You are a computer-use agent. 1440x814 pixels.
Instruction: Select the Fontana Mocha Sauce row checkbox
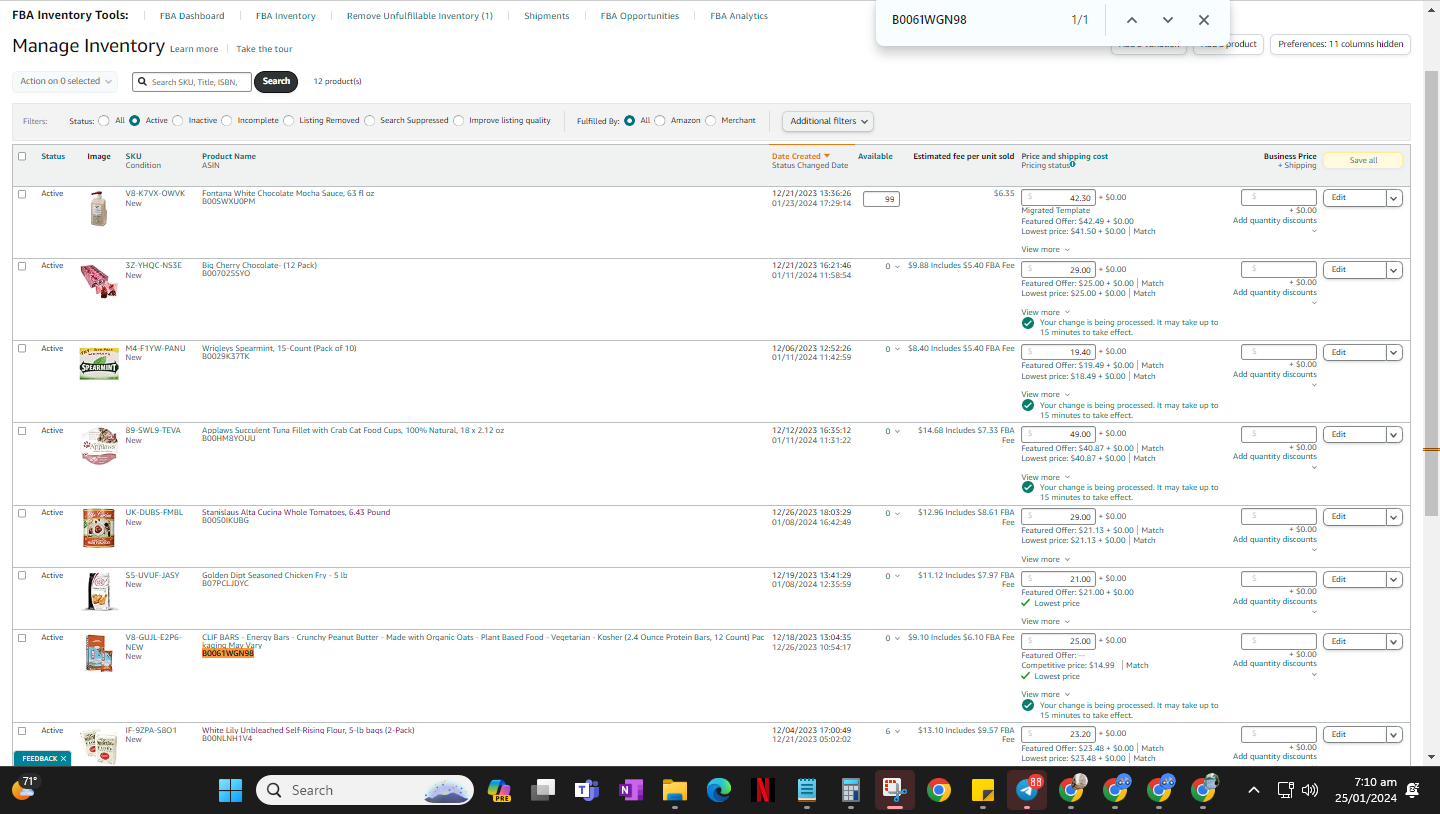click(22, 194)
